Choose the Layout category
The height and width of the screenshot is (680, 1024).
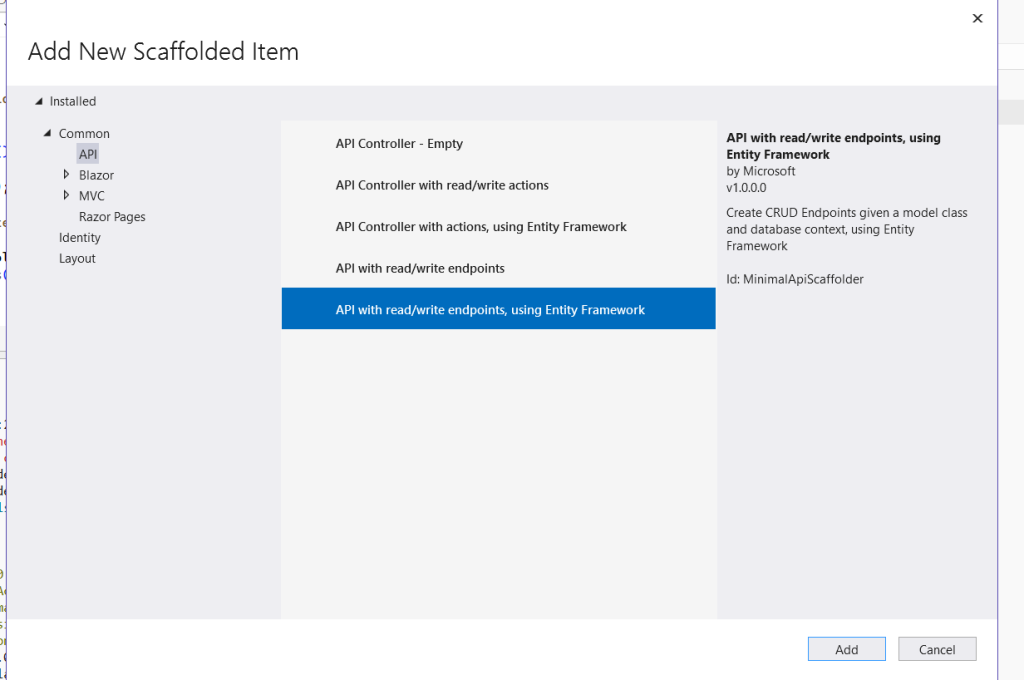pyautogui.click(x=77, y=259)
